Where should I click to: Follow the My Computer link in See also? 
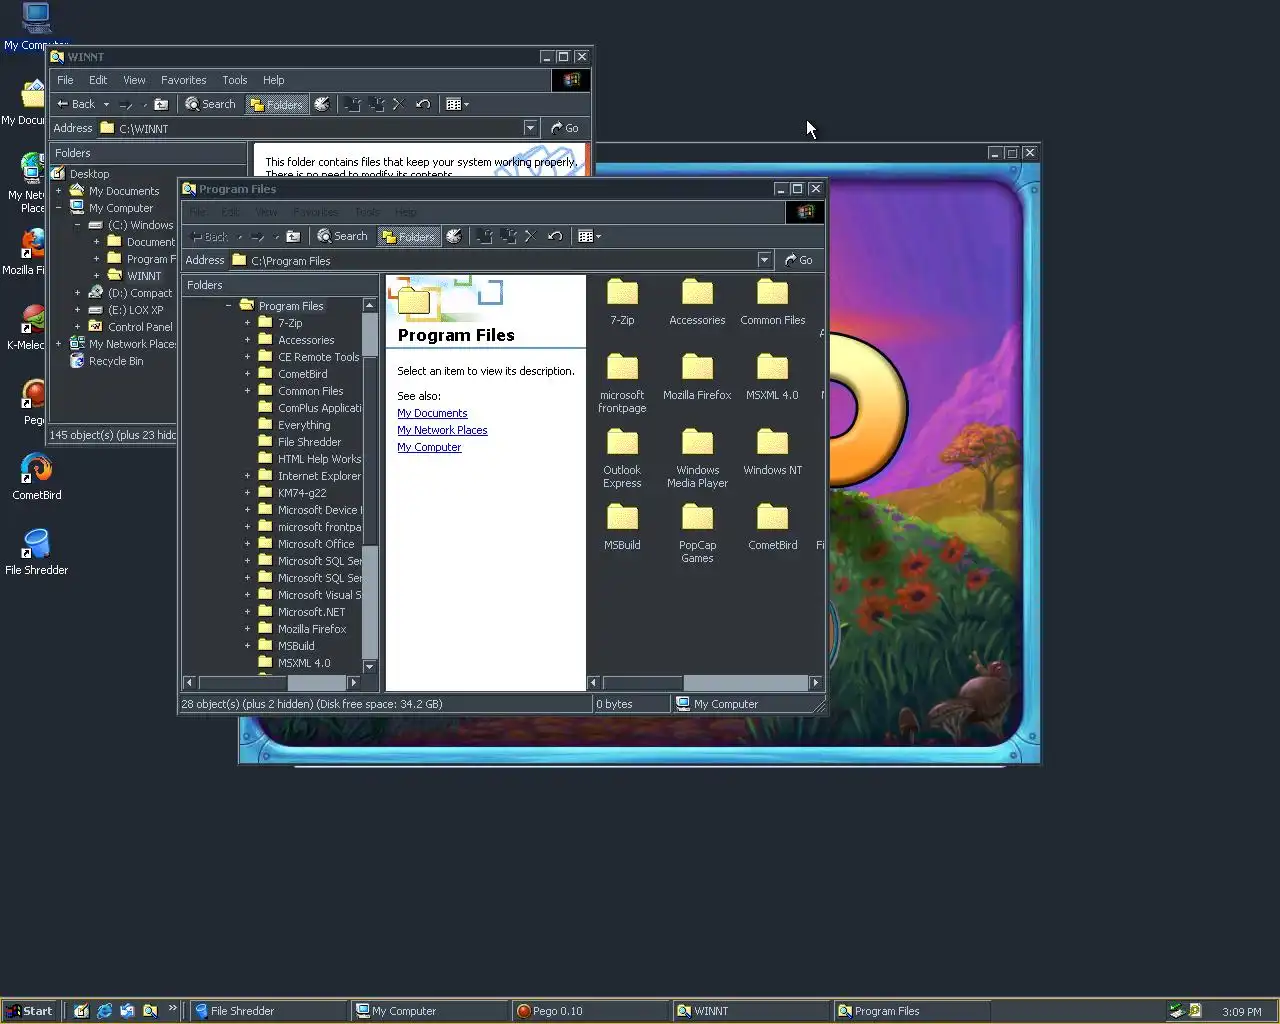429,447
